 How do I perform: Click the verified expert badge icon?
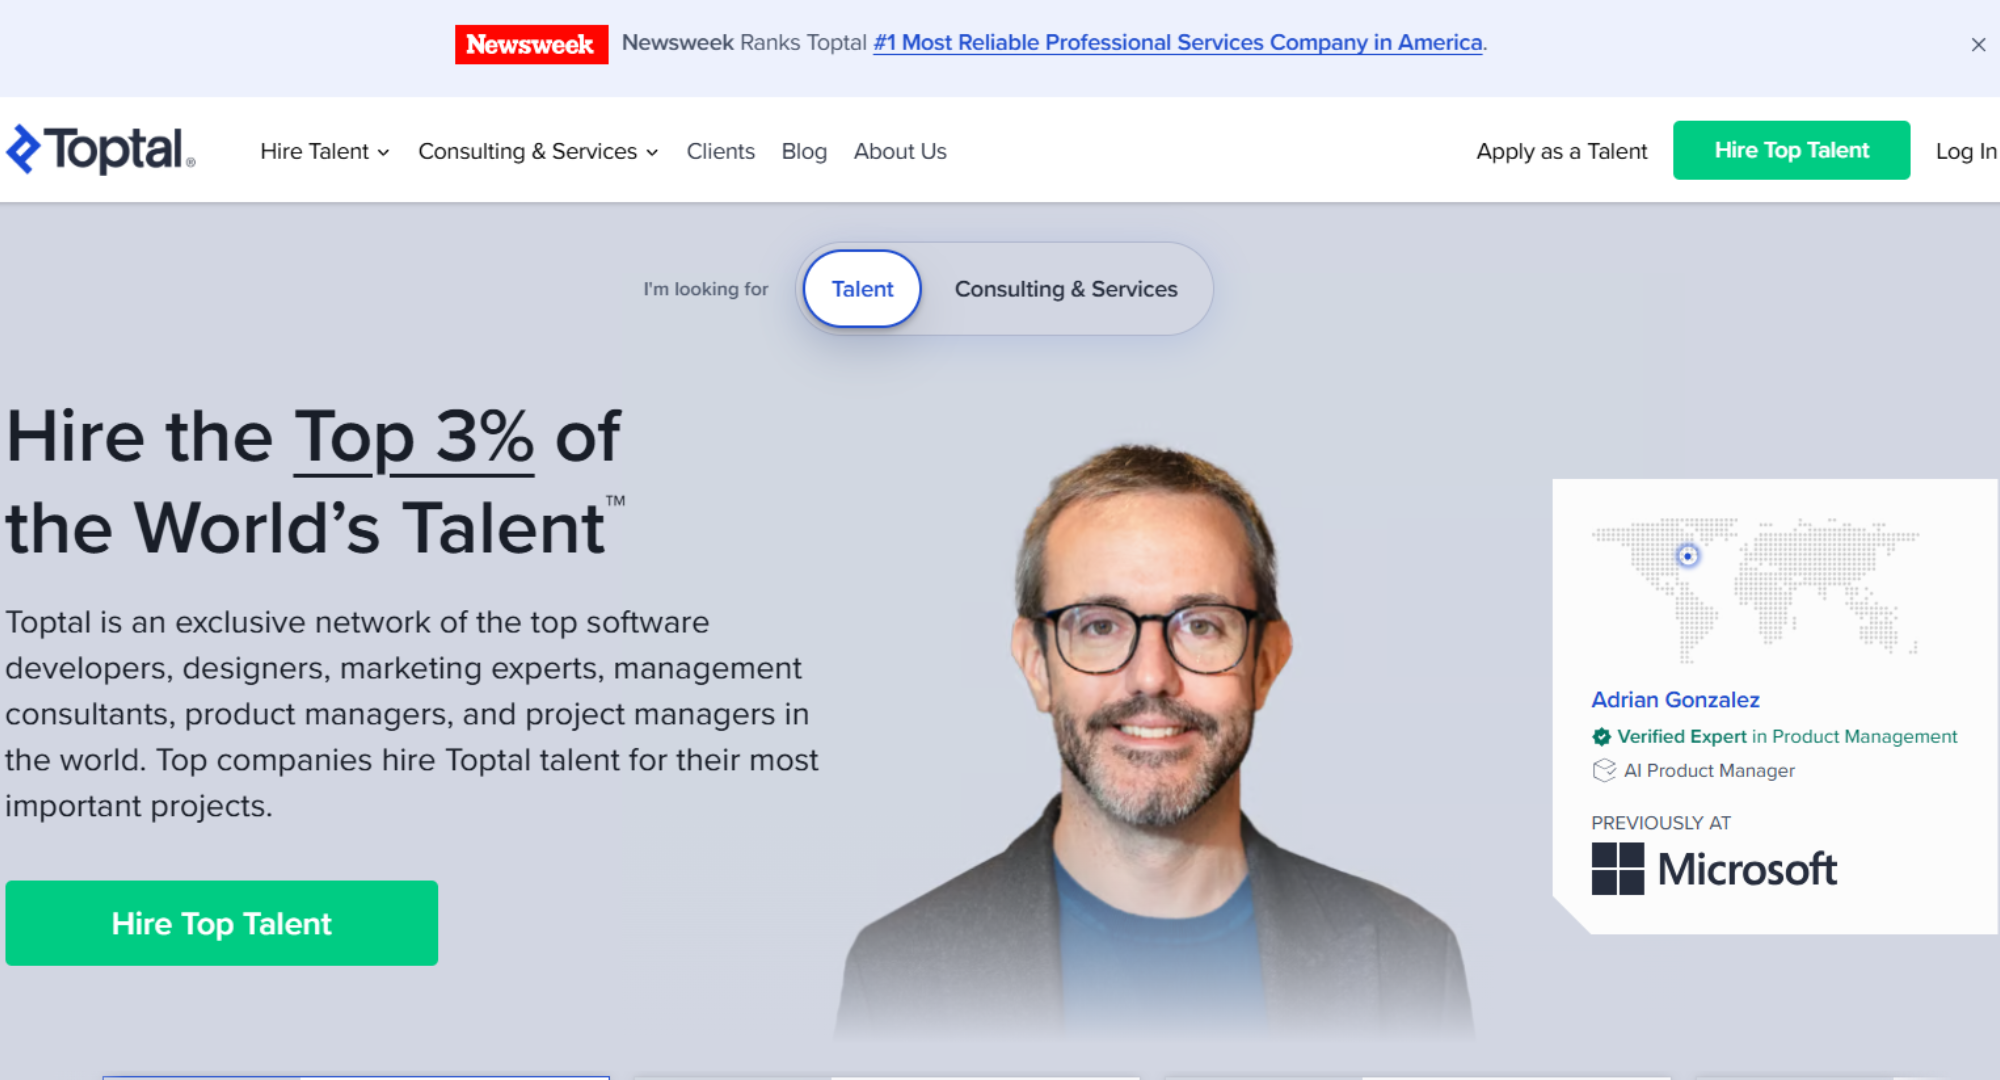tap(1601, 737)
